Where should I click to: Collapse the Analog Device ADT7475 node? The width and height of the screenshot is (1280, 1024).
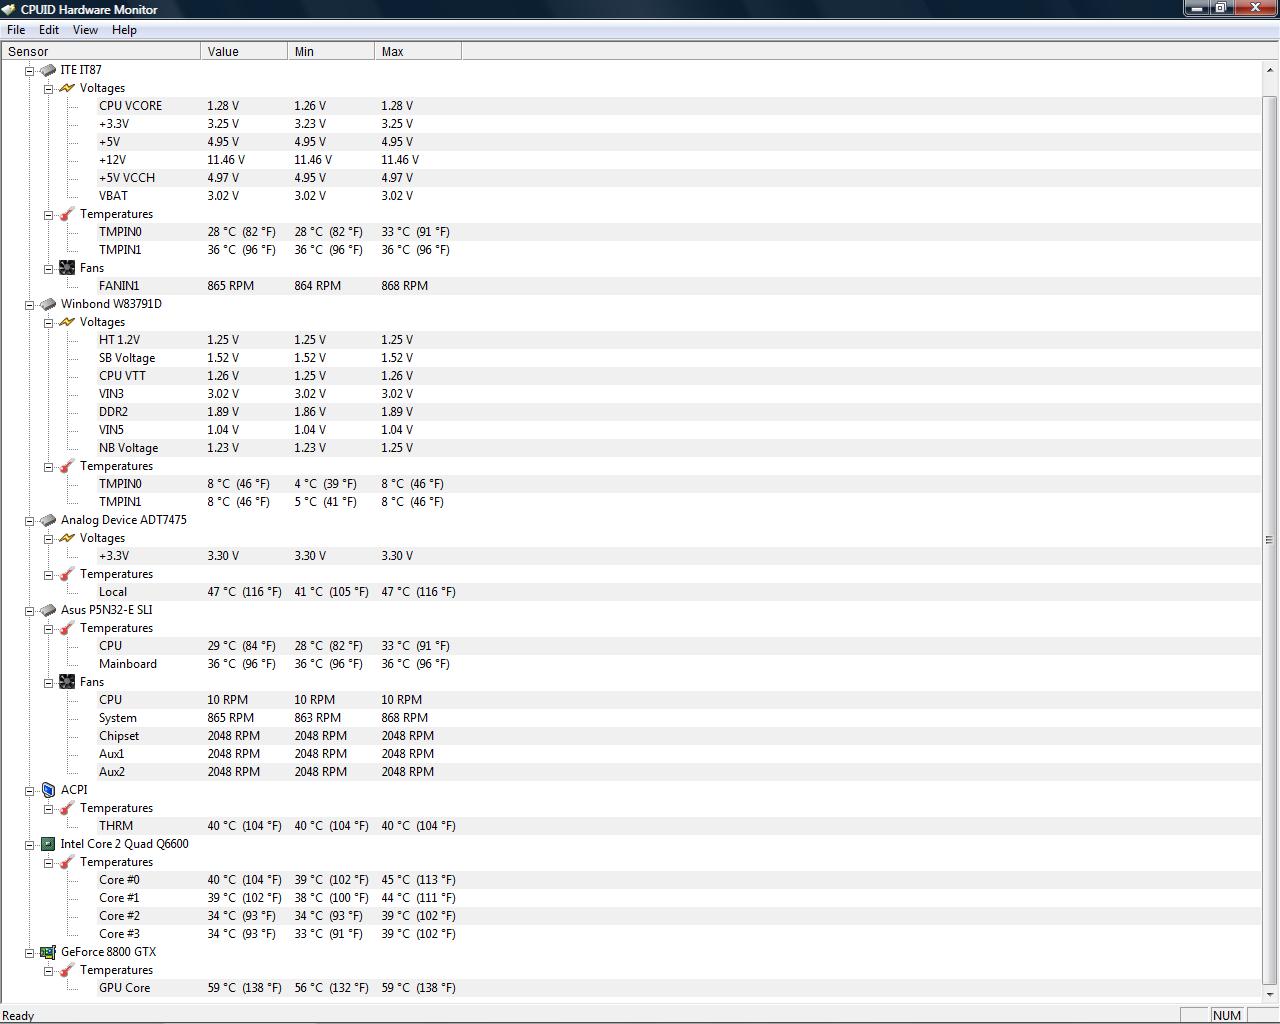tap(29, 520)
